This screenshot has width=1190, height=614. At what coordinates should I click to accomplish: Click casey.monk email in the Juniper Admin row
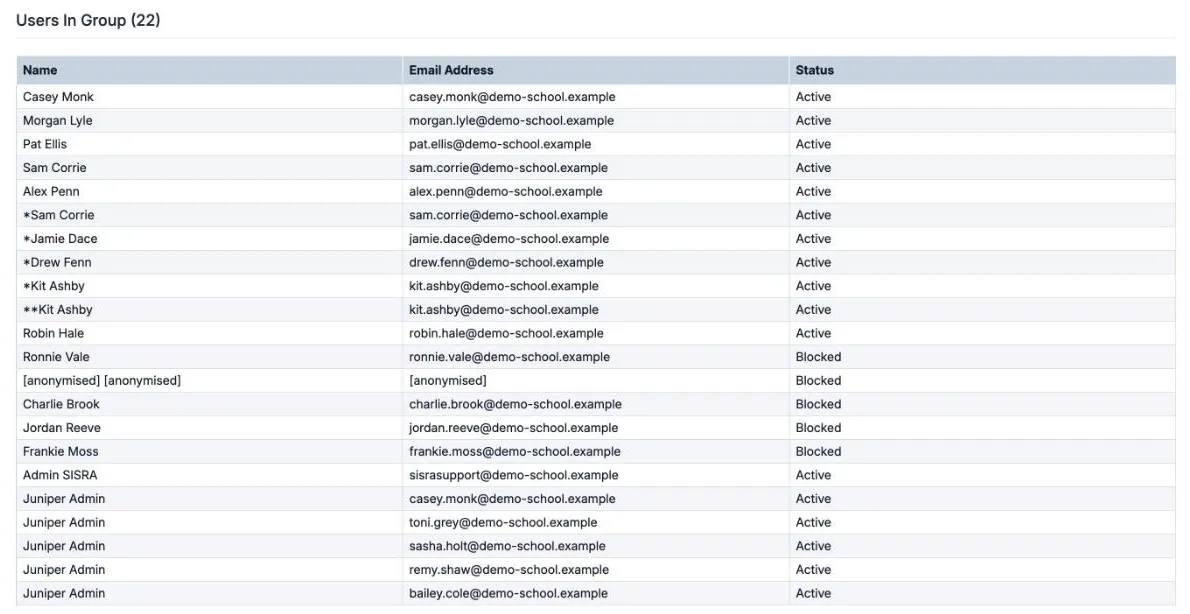coord(512,499)
